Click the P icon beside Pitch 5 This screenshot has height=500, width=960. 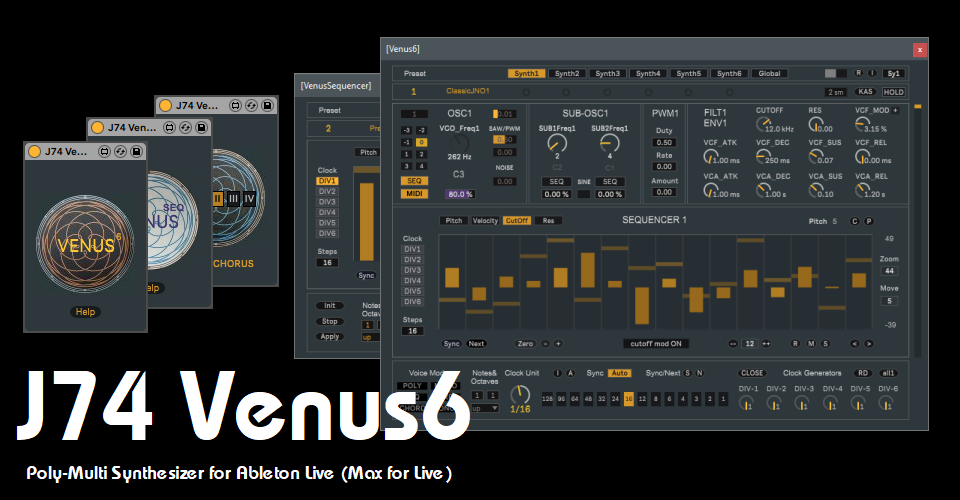click(868, 222)
